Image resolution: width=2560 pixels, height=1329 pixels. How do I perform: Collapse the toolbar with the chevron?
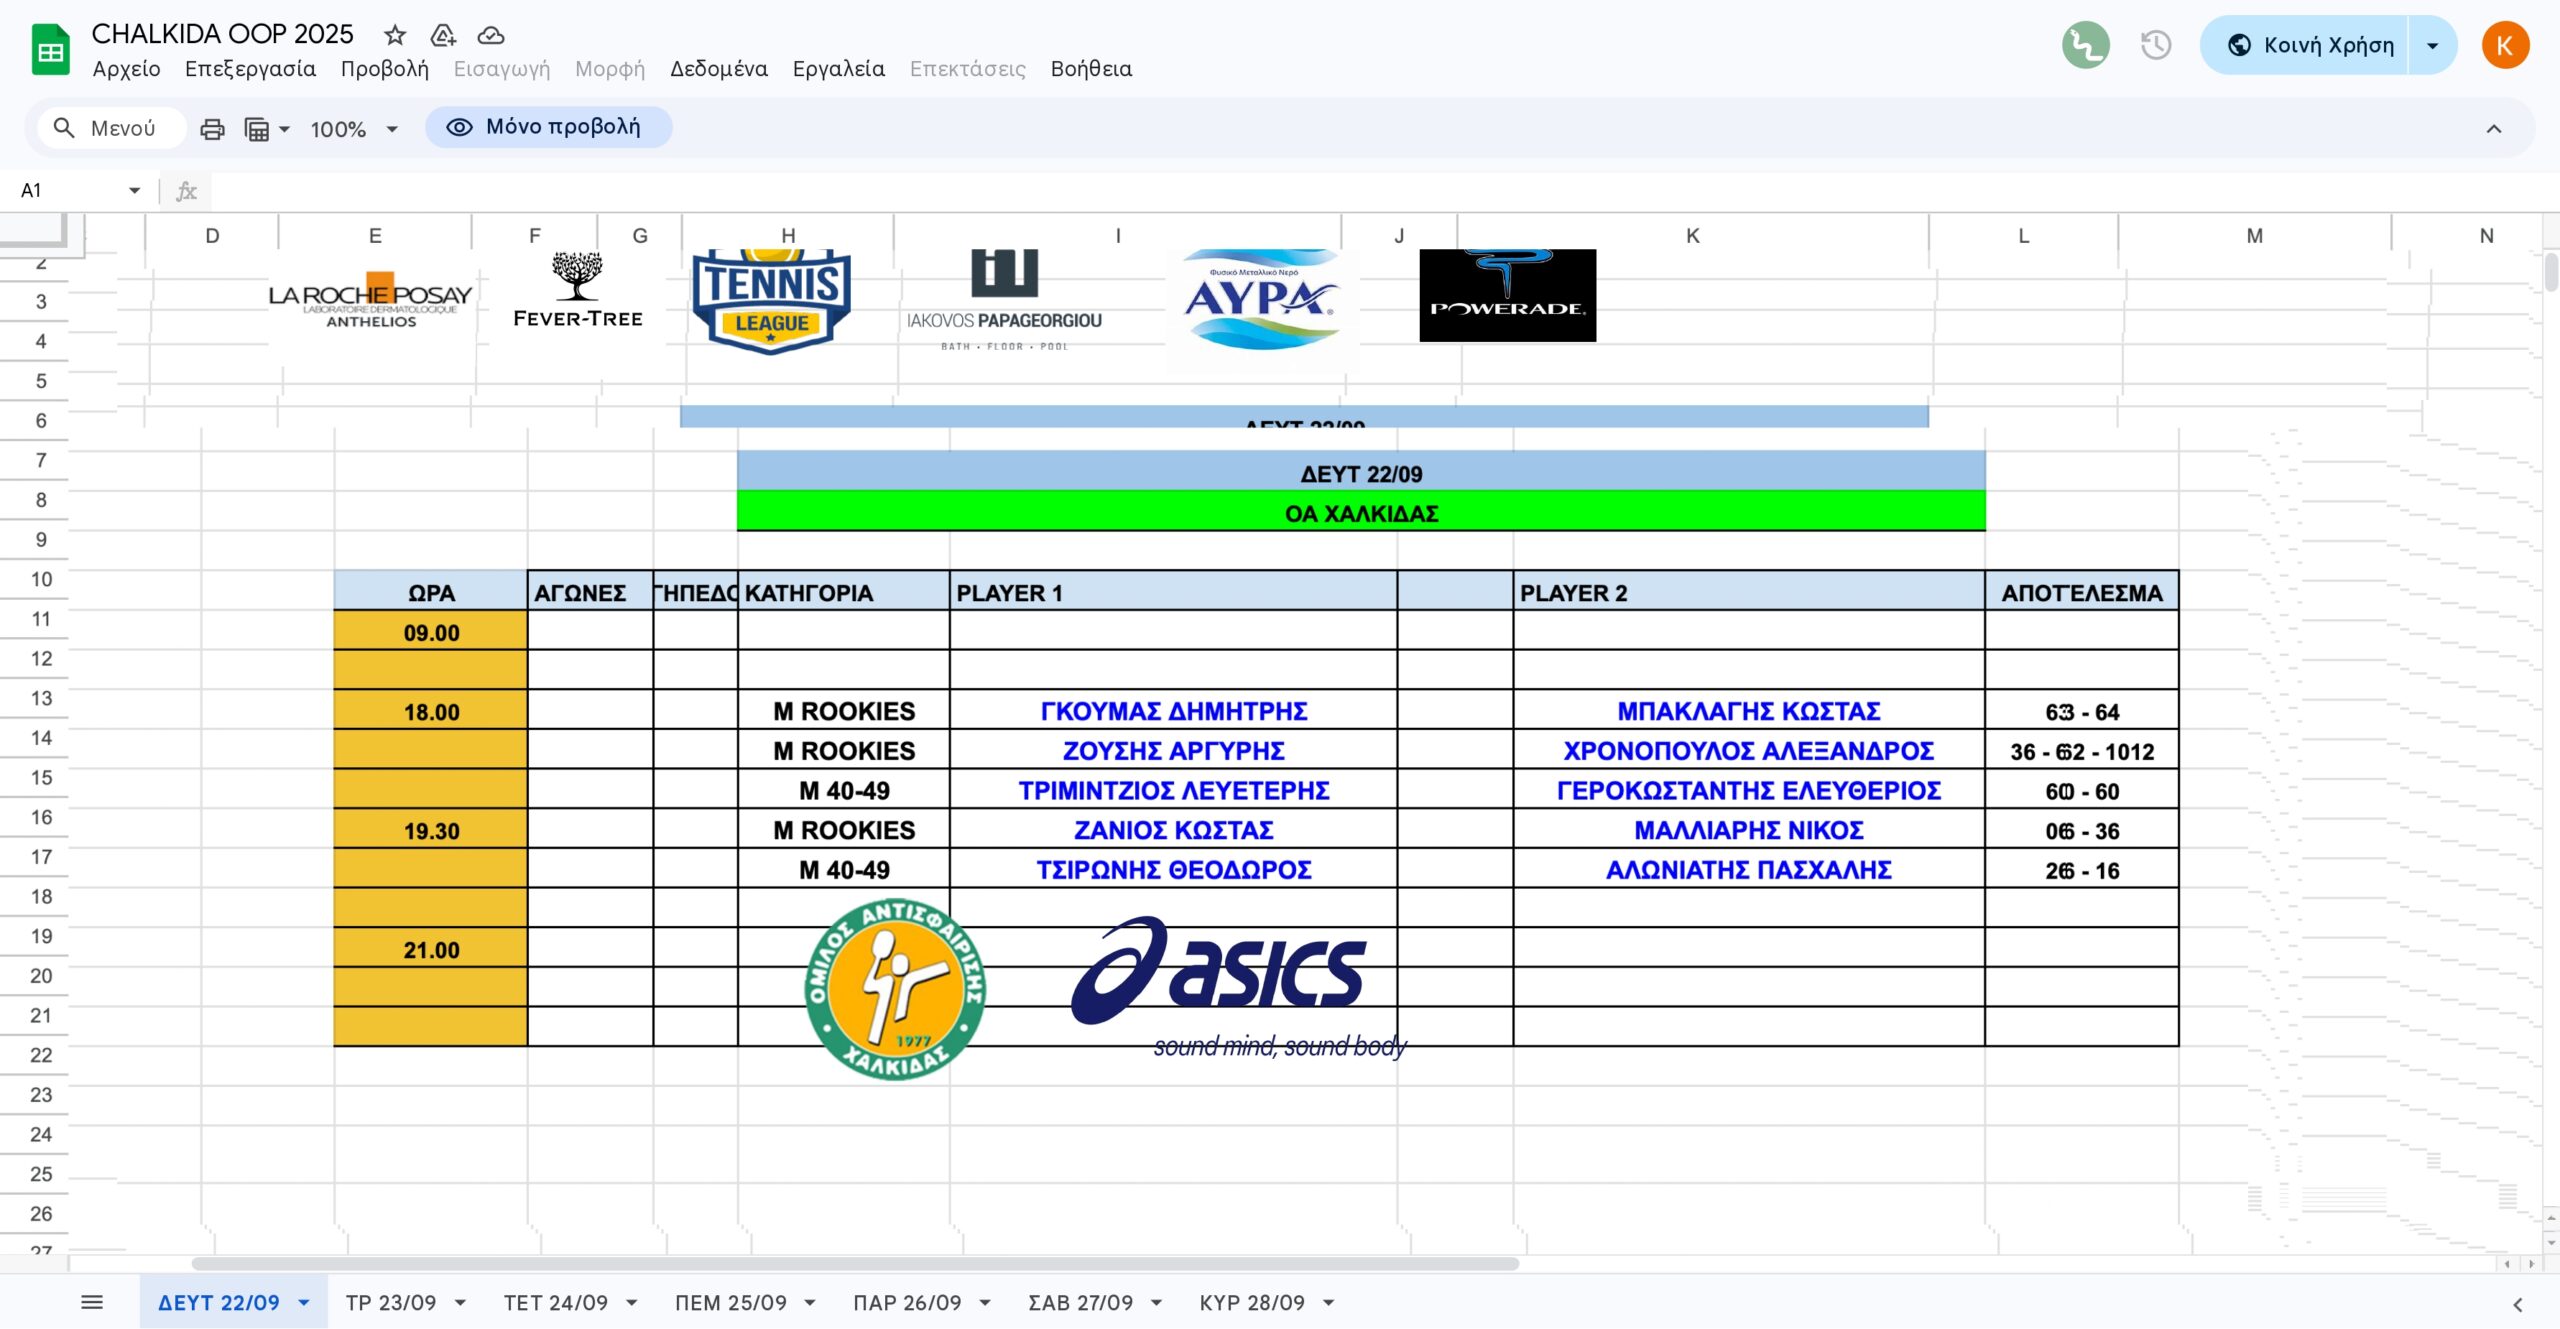[x=2494, y=128]
